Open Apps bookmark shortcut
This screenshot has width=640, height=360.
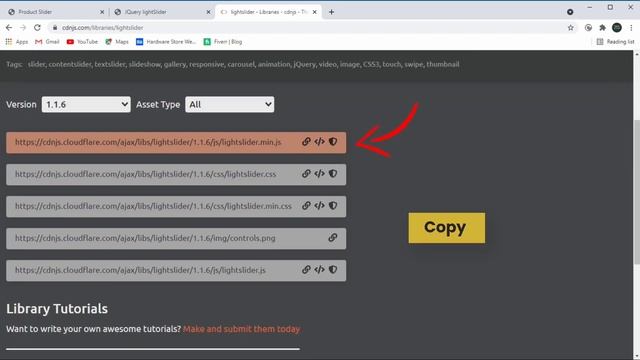pyautogui.click(x=17, y=42)
